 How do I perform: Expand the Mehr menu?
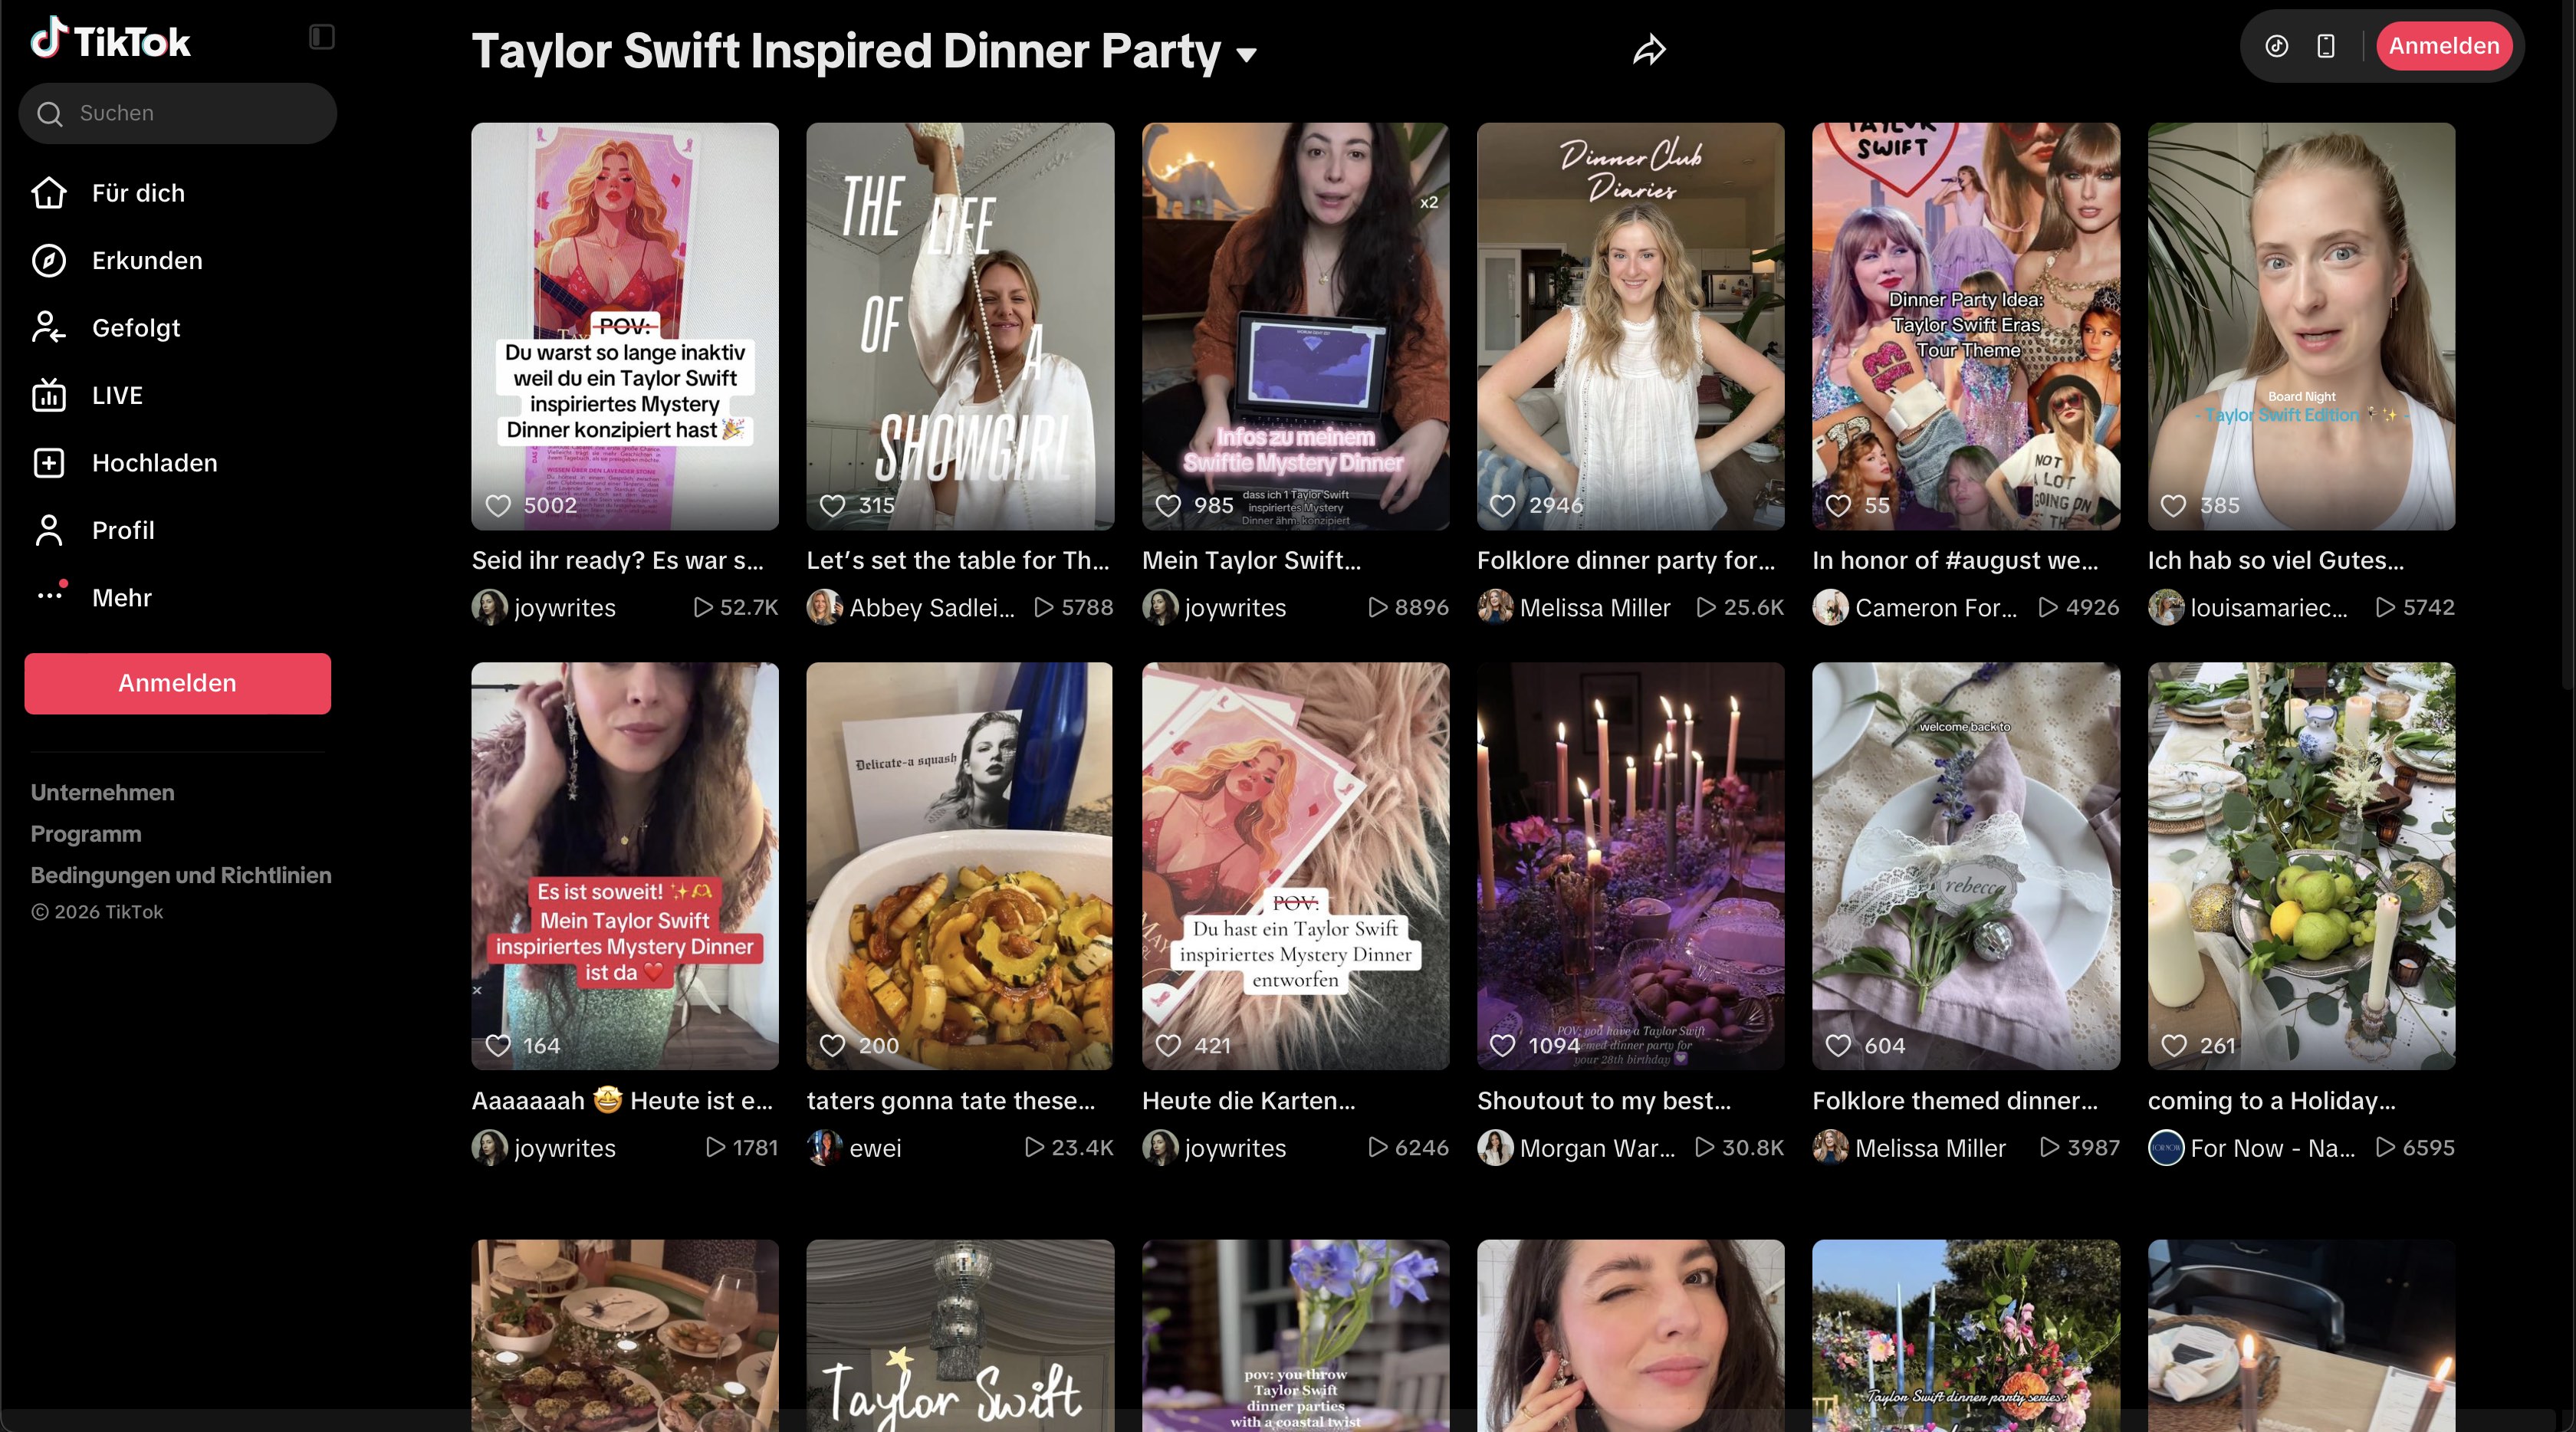click(x=121, y=598)
